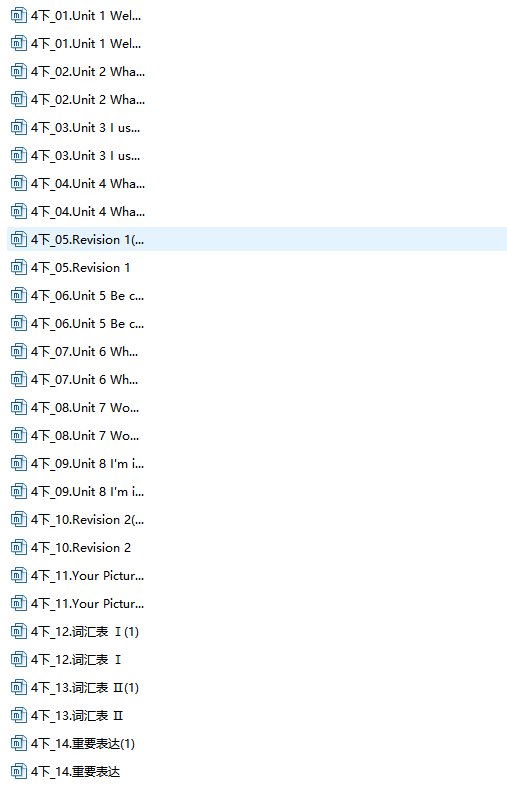This screenshot has height=789, width=507.
Task: Select the file named 4下_14.重要表达(1)
Action: coord(83,743)
